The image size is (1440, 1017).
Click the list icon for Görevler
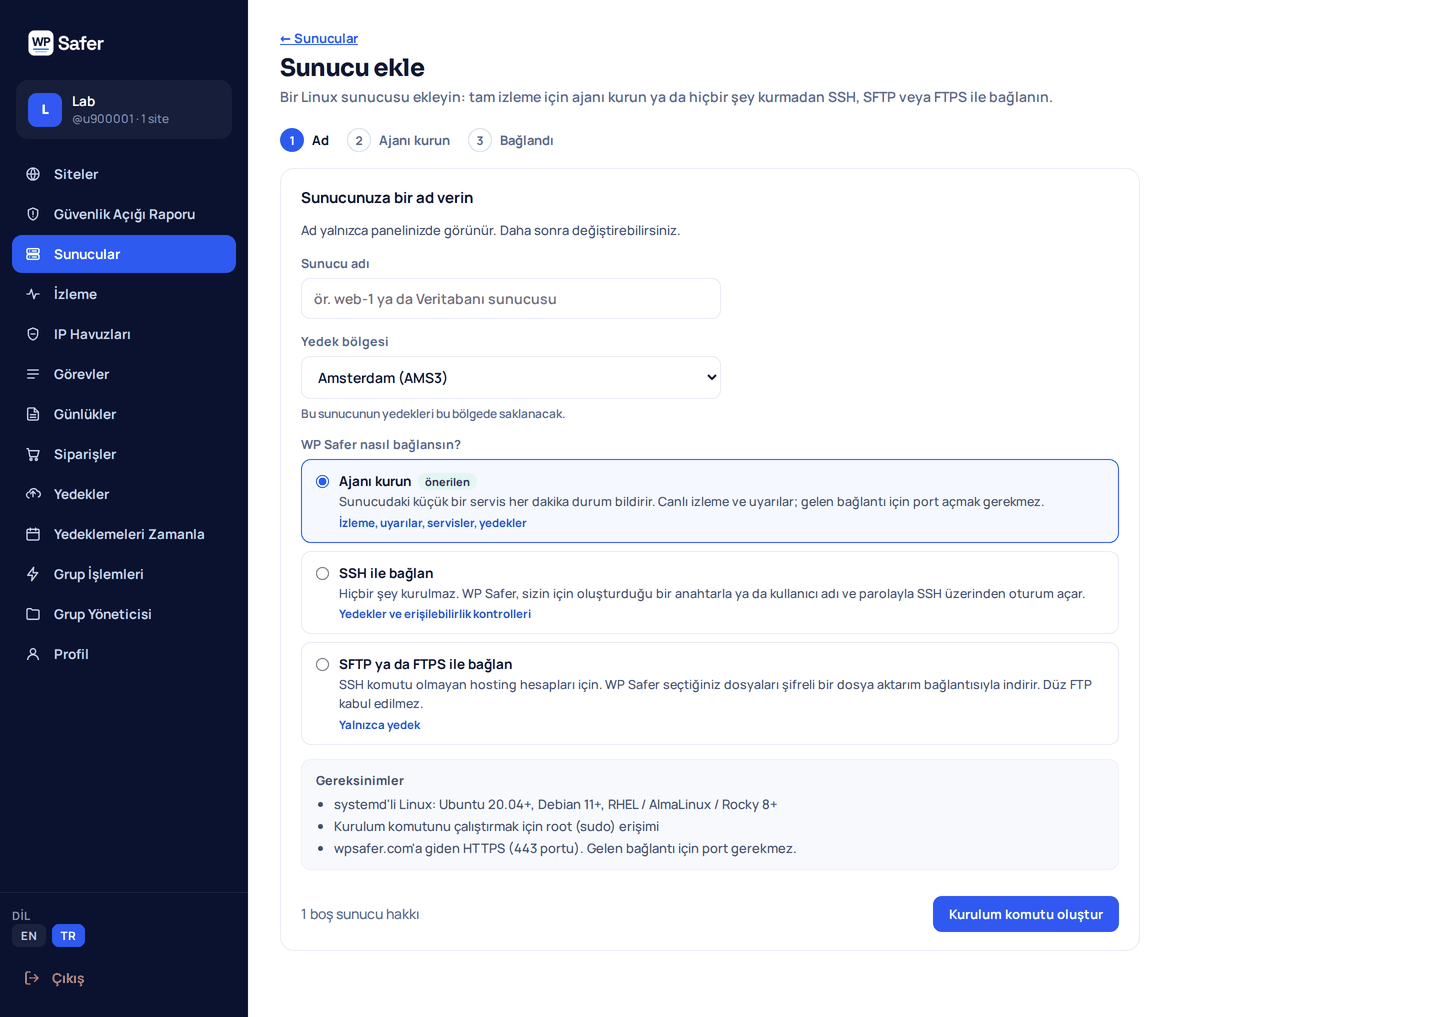(33, 374)
